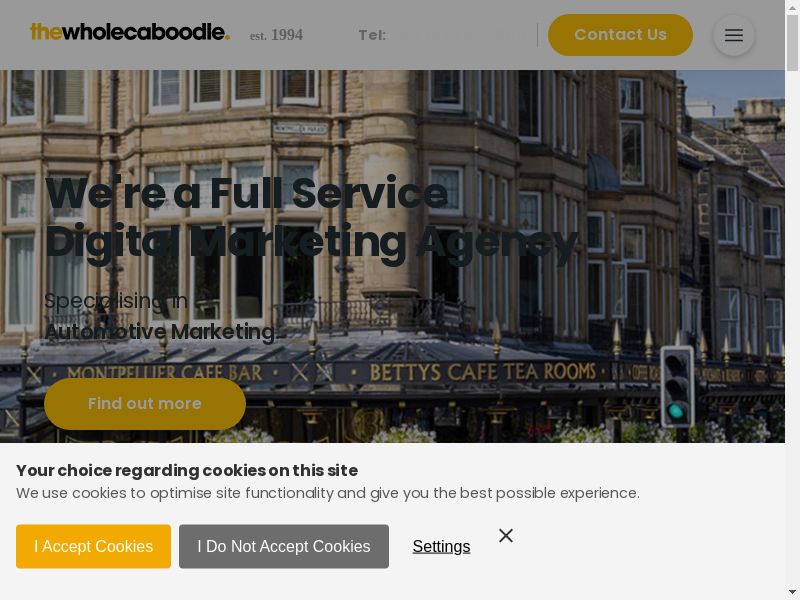Decline via I Do Not Accept Cookies
The height and width of the screenshot is (600, 800).
284,546
